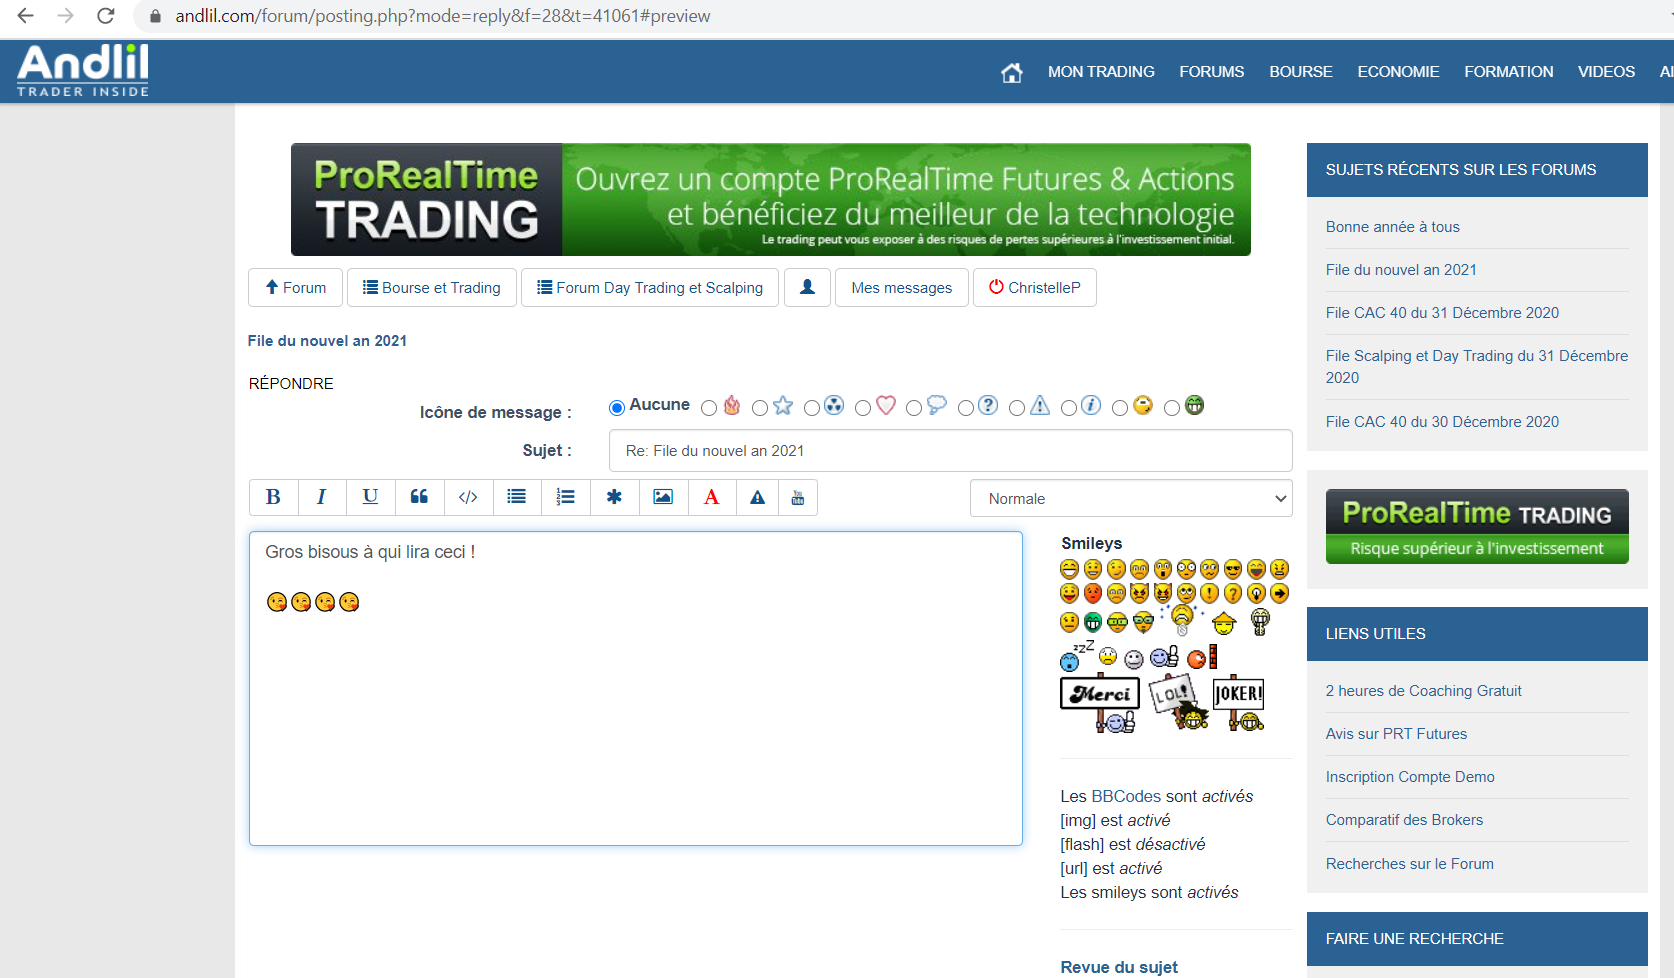Select the Aucune message icon option
The height and width of the screenshot is (978, 1674).
click(617, 407)
